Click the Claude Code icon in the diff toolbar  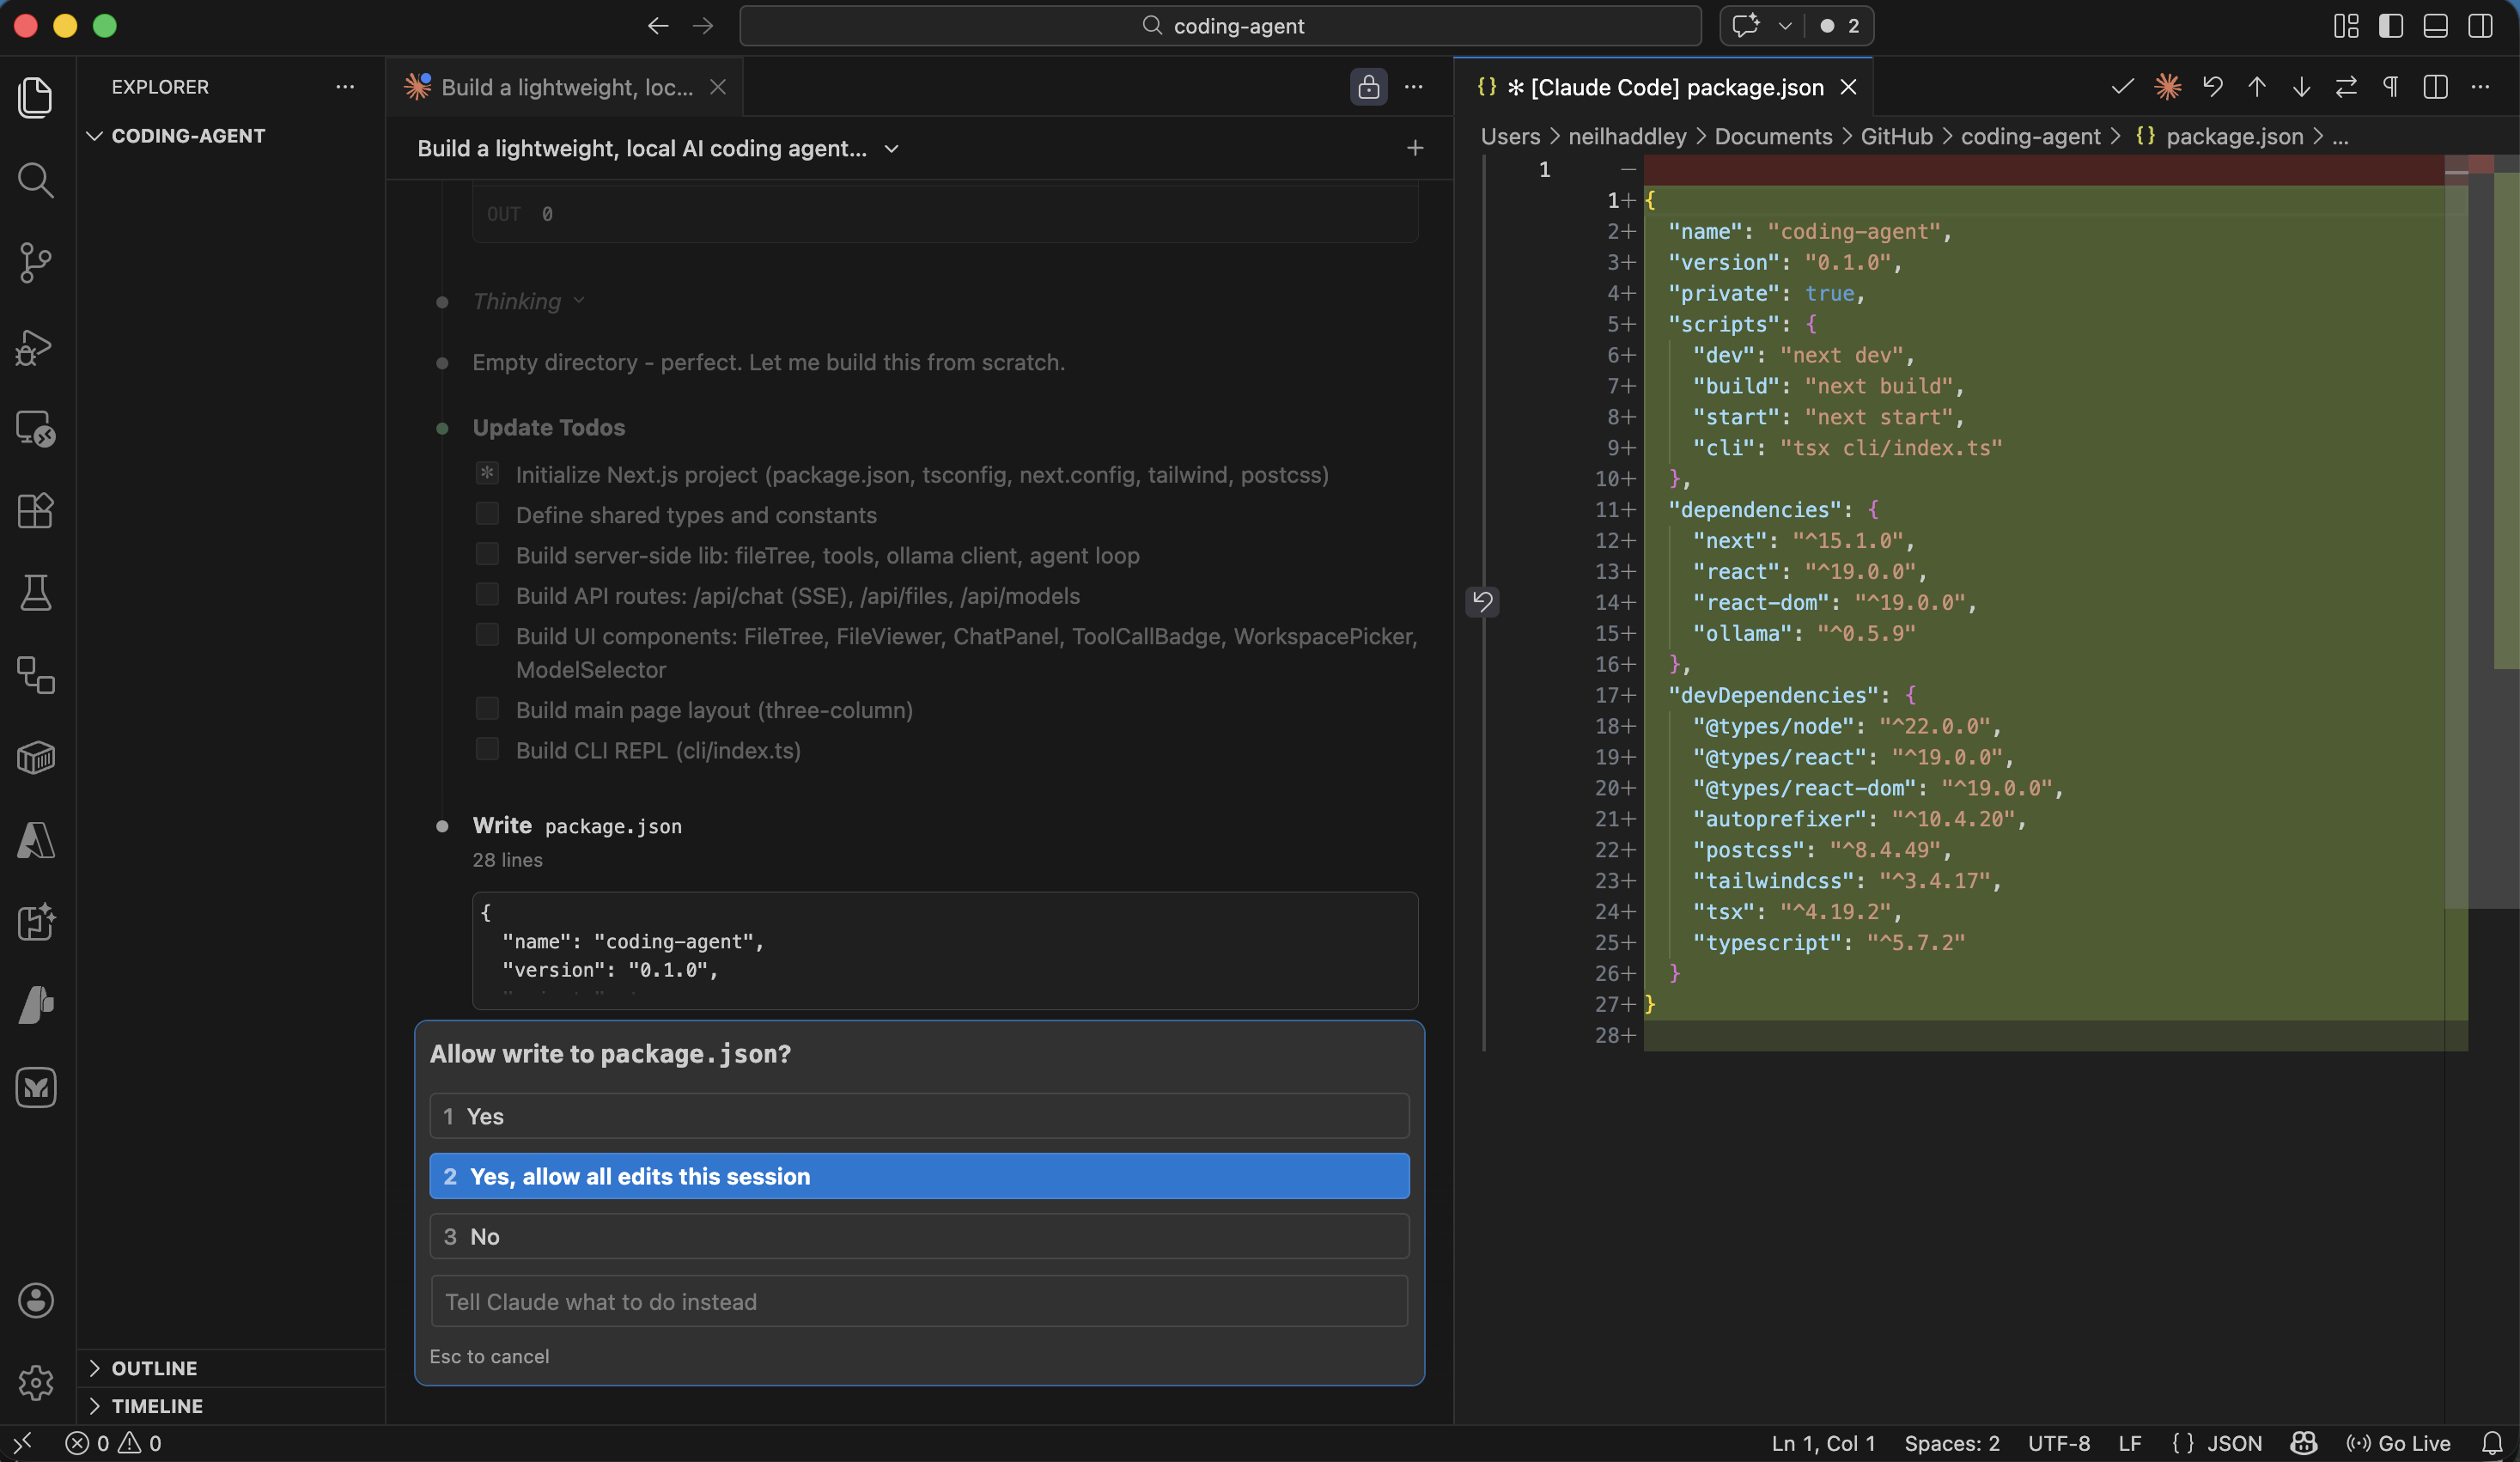(x=2167, y=87)
